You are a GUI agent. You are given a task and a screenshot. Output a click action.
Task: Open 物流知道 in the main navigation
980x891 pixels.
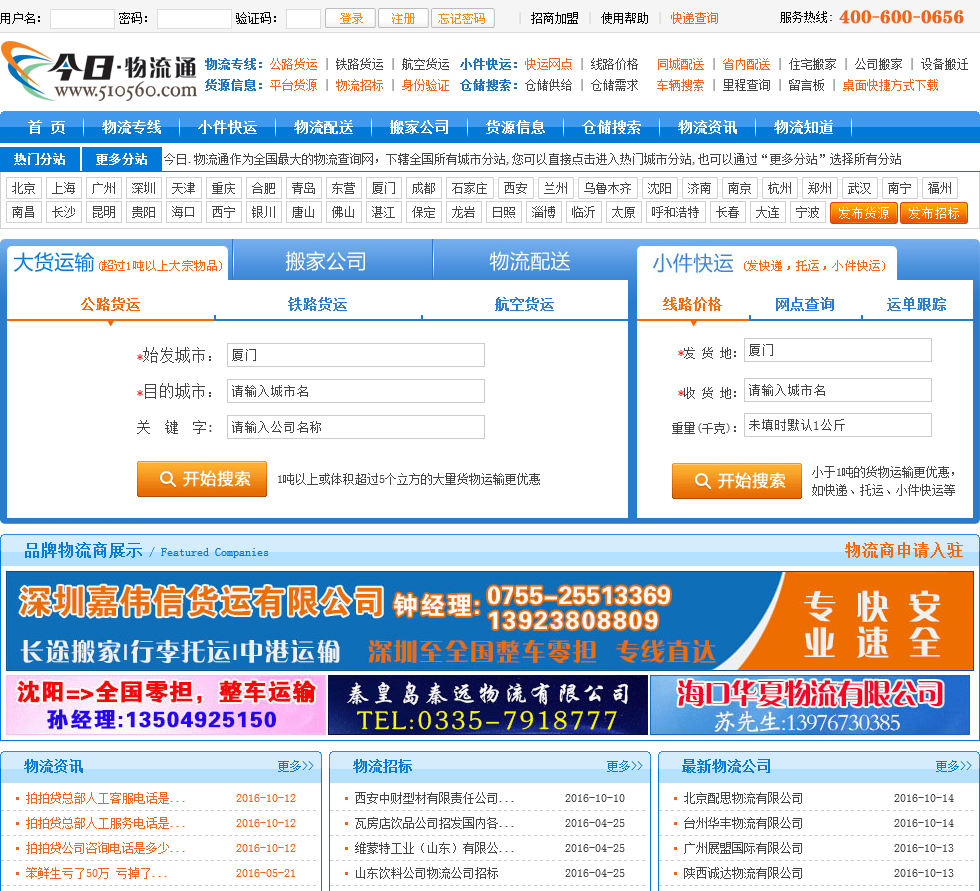(x=804, y=127)
